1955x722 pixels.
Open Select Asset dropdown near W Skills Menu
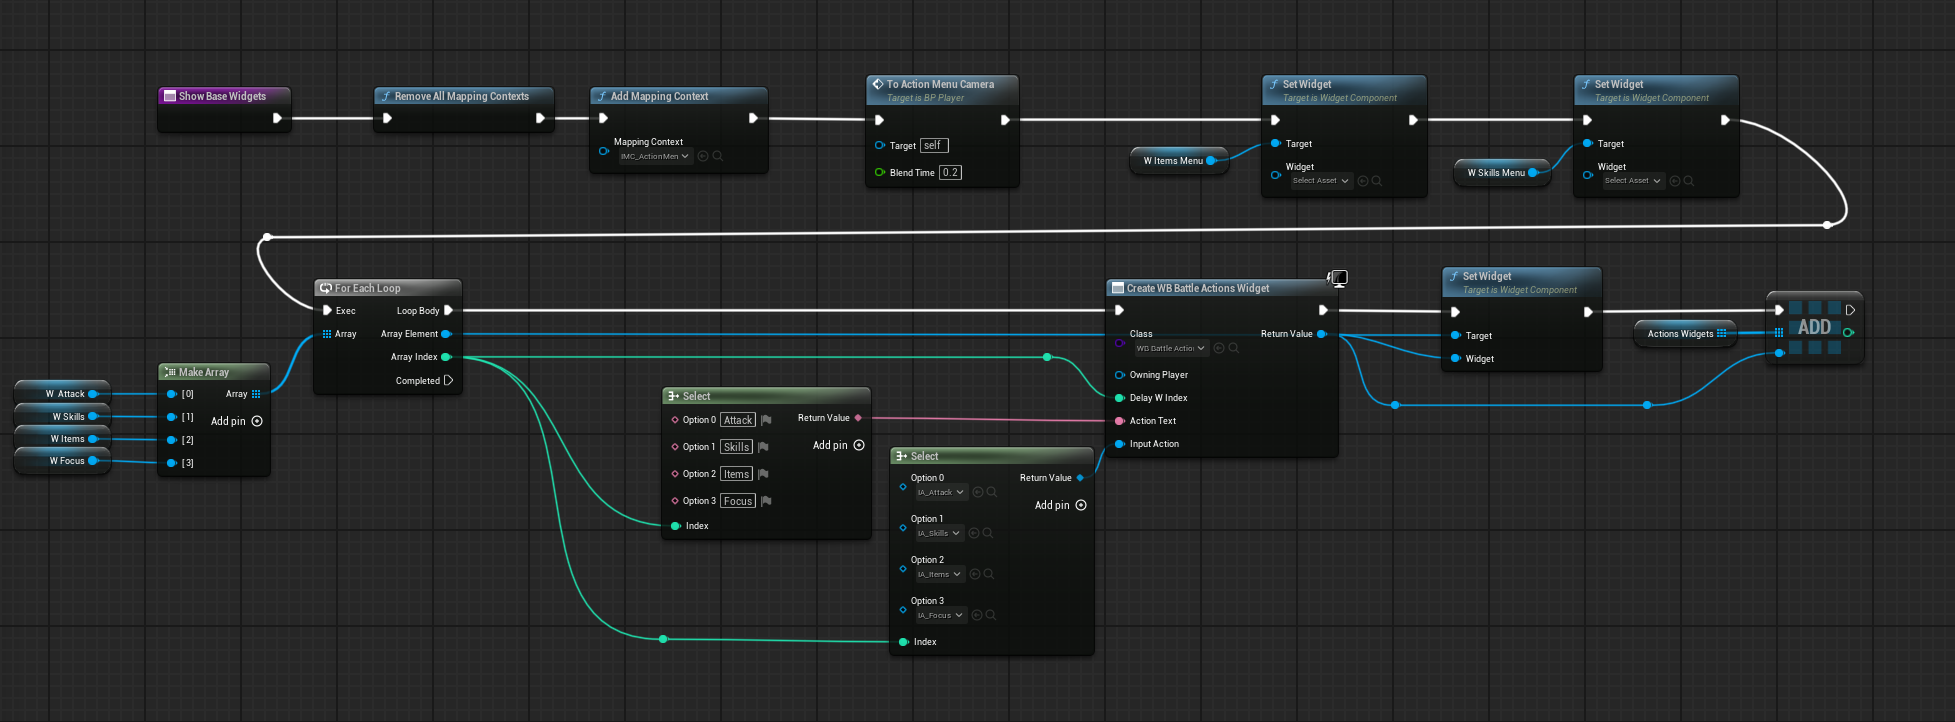point(1632,181)
